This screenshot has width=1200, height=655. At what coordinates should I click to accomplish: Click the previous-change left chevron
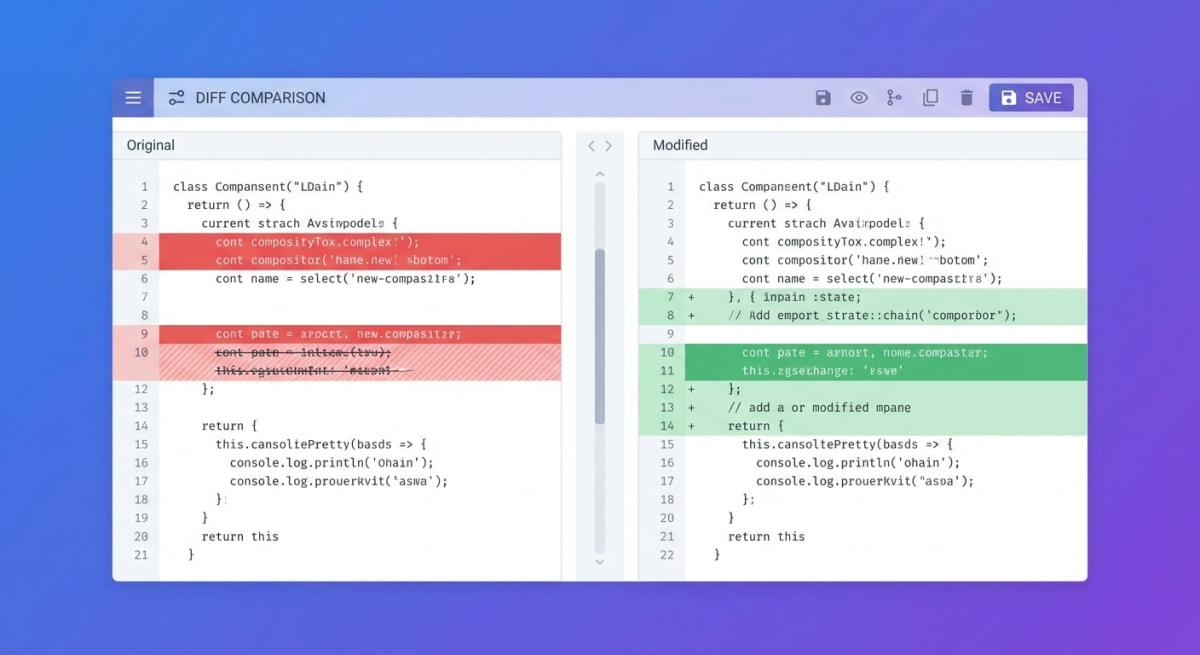592,144
